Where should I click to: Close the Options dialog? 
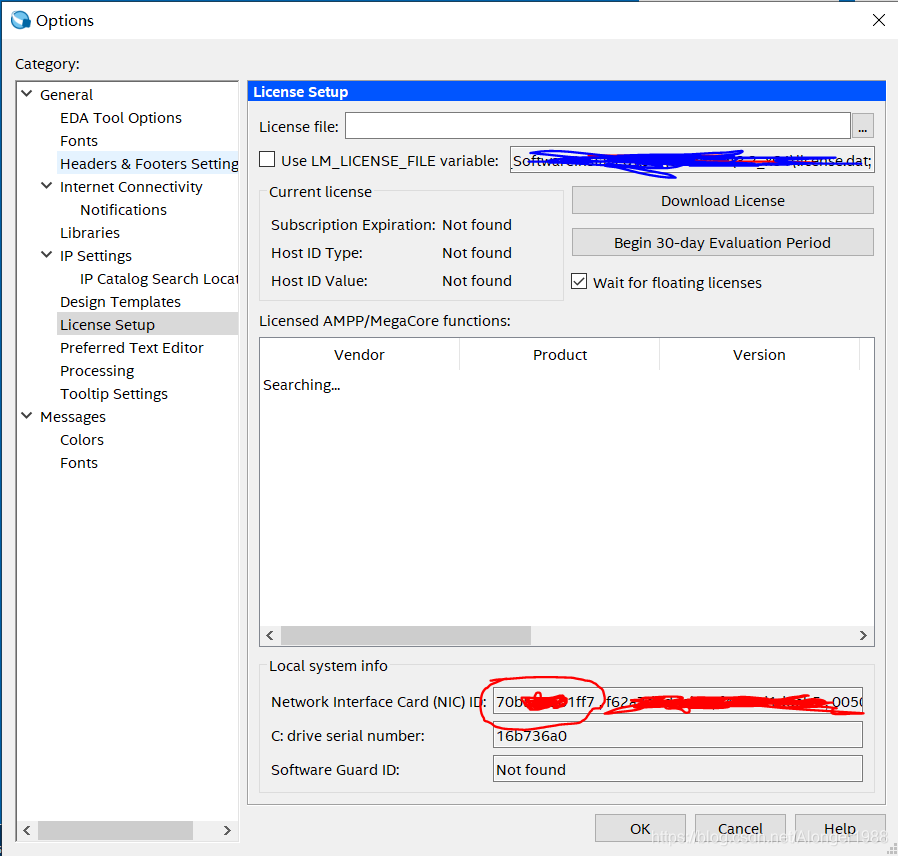click(879, 21)
